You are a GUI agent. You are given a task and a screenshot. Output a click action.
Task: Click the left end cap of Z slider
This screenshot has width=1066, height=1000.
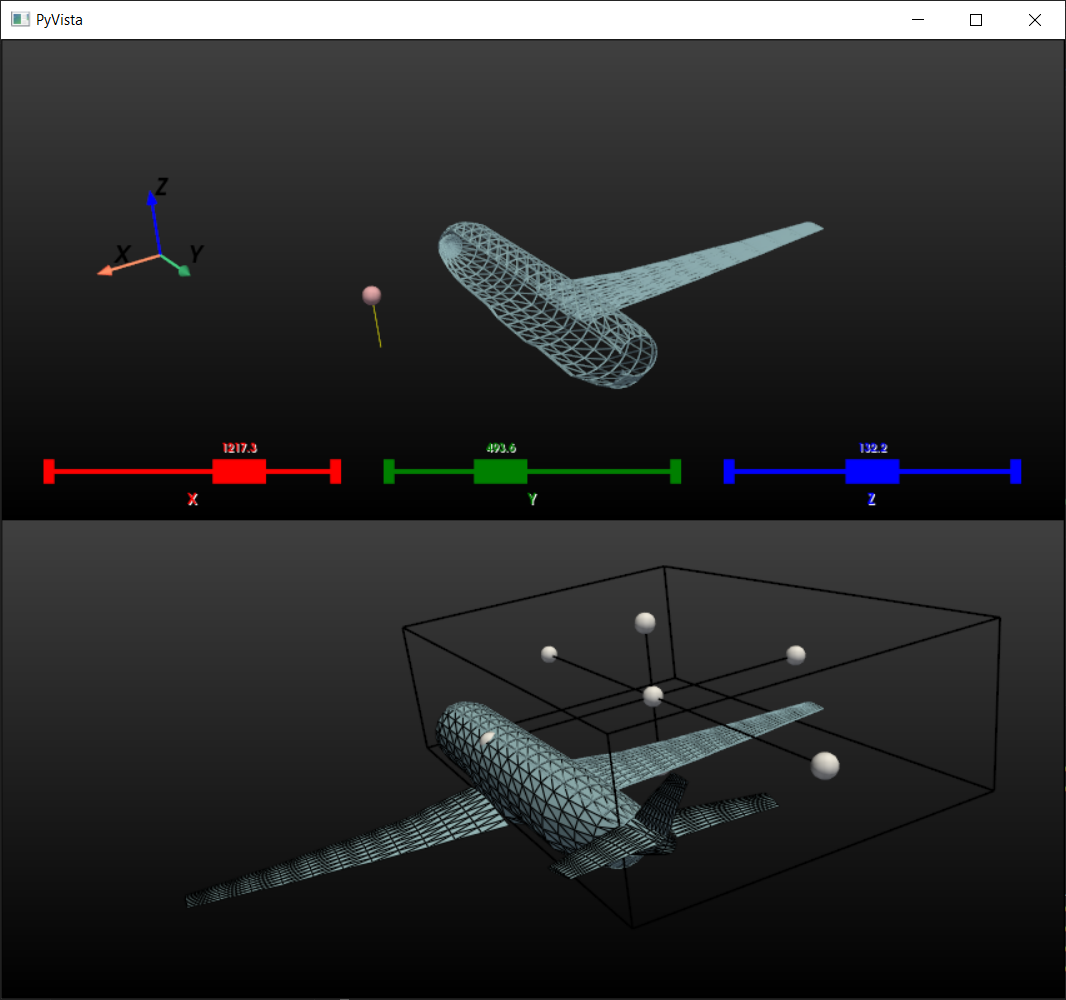click(729, 471)
